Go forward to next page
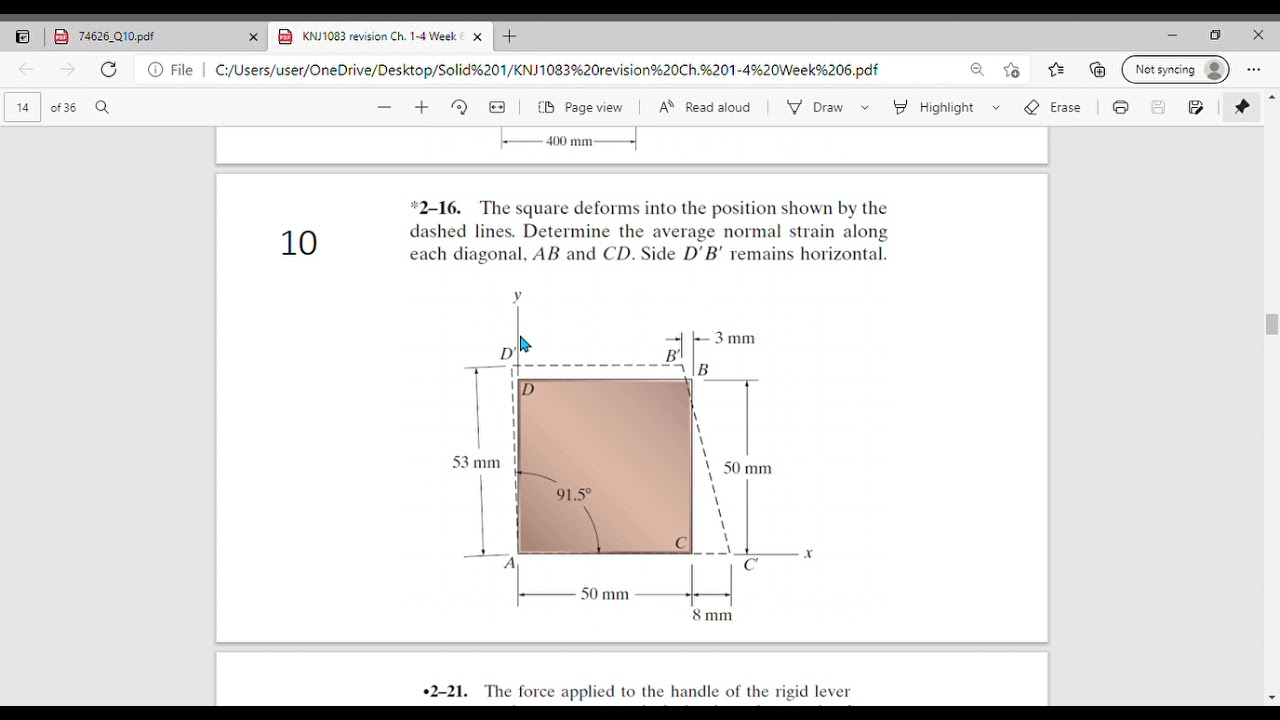Screen dimensions: 1280x720 click(x=67, y=70)
